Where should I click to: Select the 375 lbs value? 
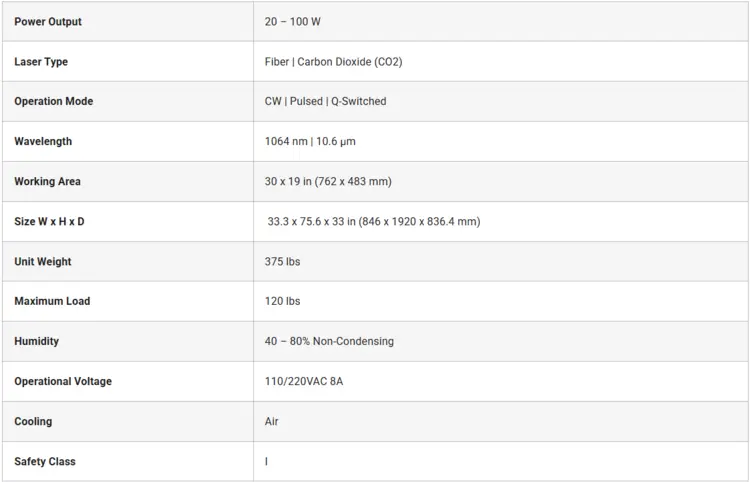click(282, 262)
